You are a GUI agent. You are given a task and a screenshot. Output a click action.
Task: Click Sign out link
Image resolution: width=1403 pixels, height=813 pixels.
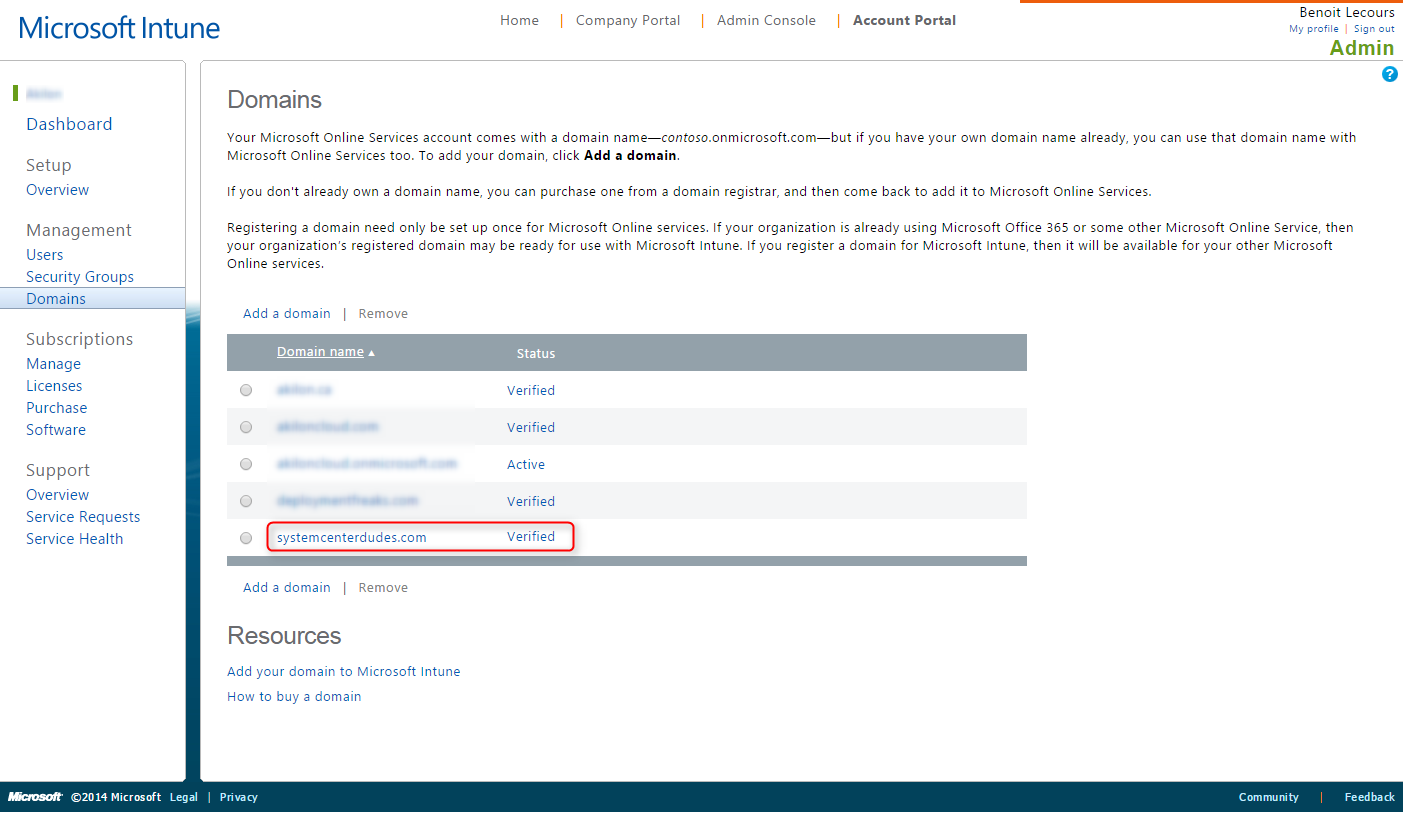click(1374, 29)
